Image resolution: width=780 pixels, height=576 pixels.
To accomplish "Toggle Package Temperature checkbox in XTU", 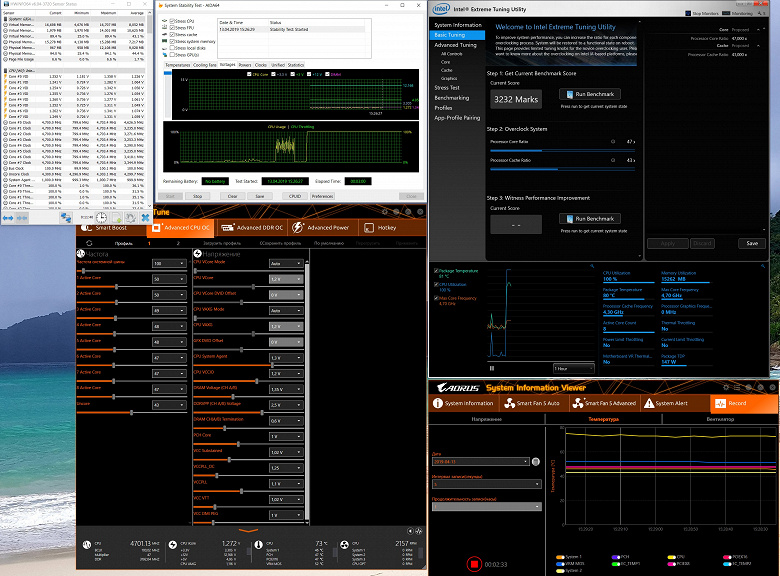I will pyautogui.click(x=436, y=271).
